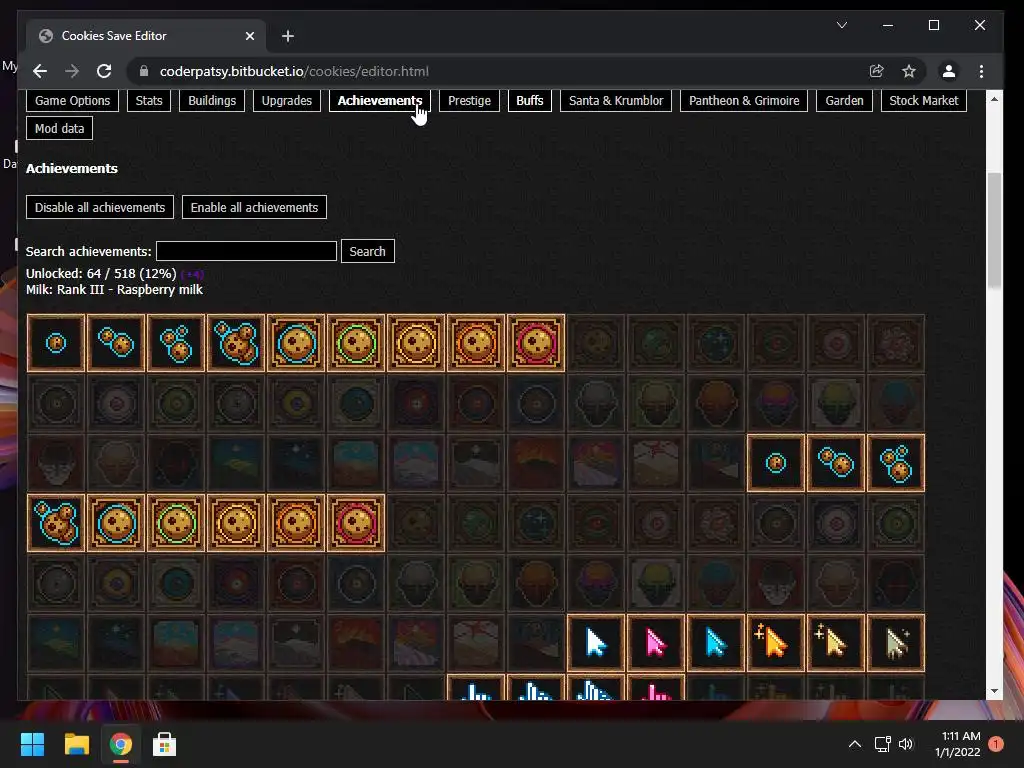This screenshot has height=768, width=1024.
Task: Toggle the olive sparkle cursor achievement
Action: tap(896, 643)
